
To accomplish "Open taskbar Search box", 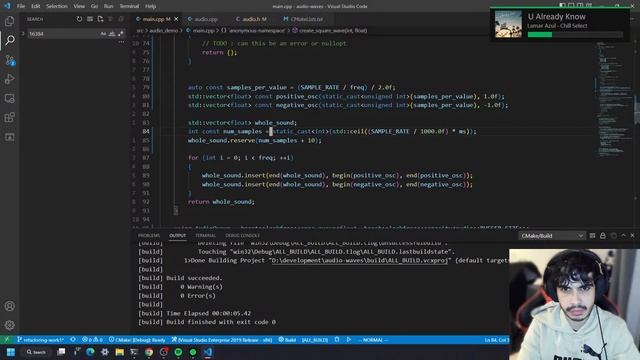I will click(36, 352).
